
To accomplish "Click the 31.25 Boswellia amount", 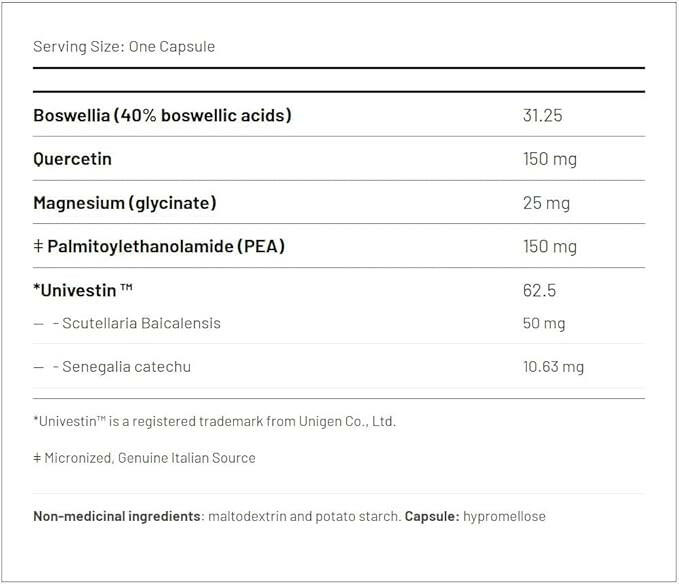I will [x=542, y=115].
